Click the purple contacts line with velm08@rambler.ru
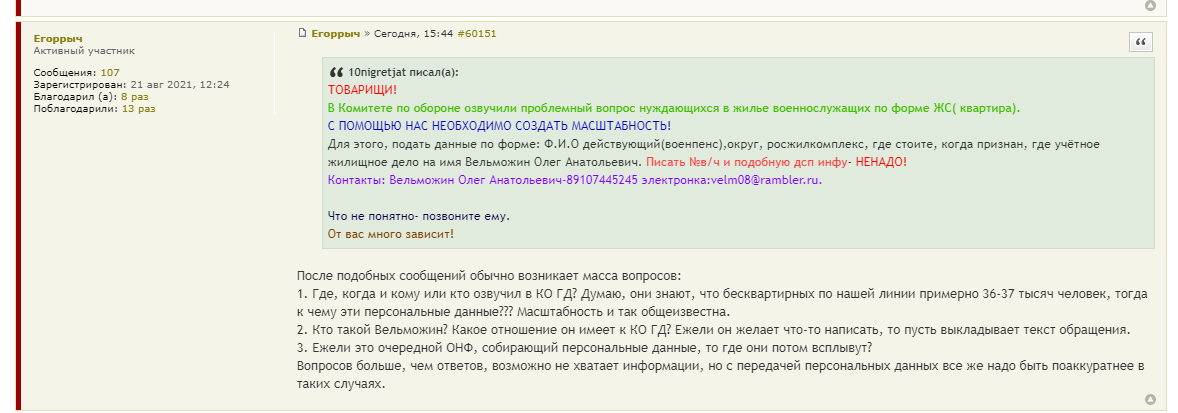This screenshot has height=413, width=1178. [x=575, y=179]
